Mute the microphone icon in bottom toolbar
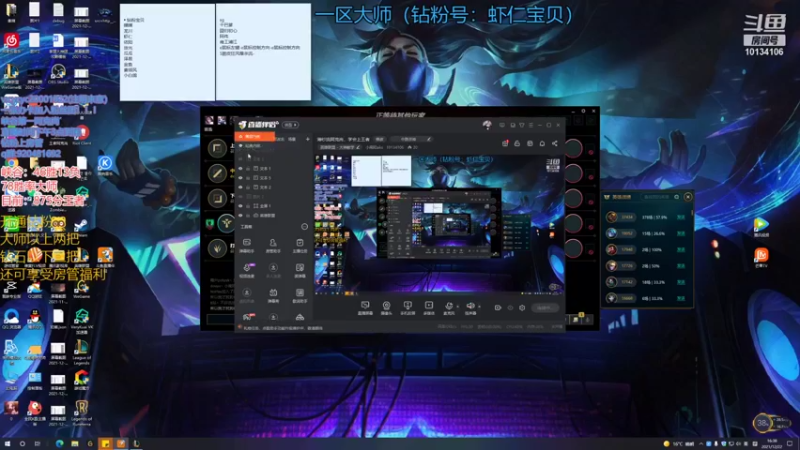The image size is (800, 450). click(x=449, y=306)
